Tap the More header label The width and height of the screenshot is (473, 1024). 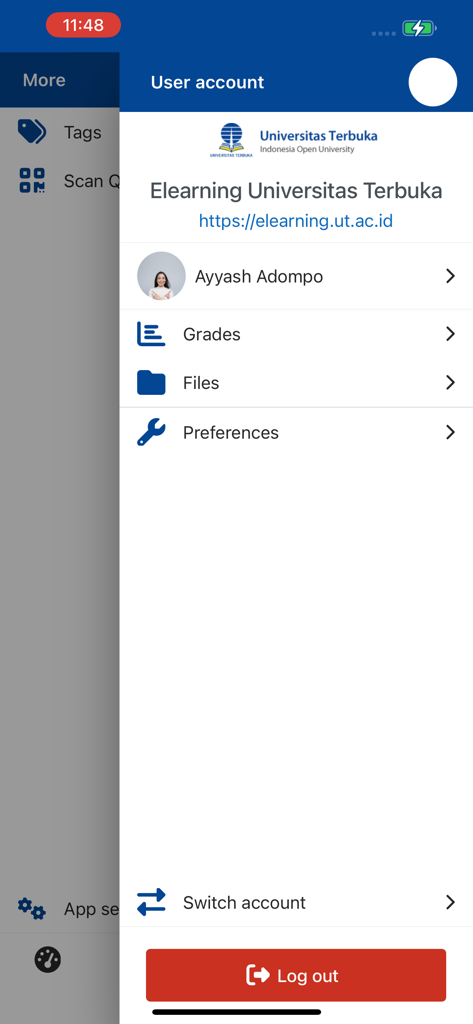click(x=44, y=80)
